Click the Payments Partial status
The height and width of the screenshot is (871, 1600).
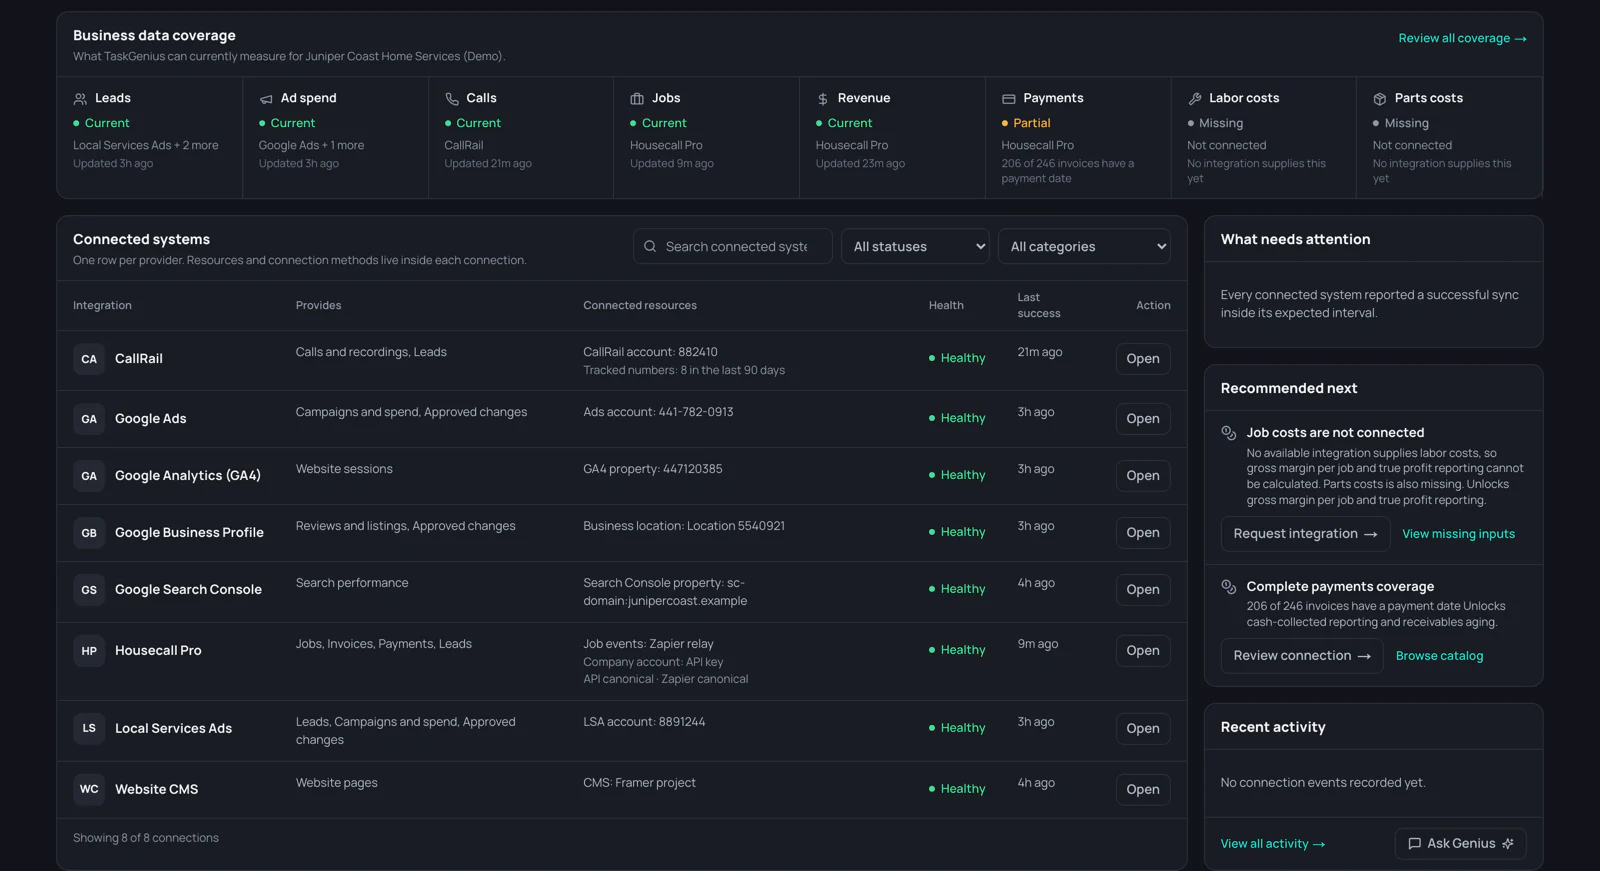[x=1026, y=123]
